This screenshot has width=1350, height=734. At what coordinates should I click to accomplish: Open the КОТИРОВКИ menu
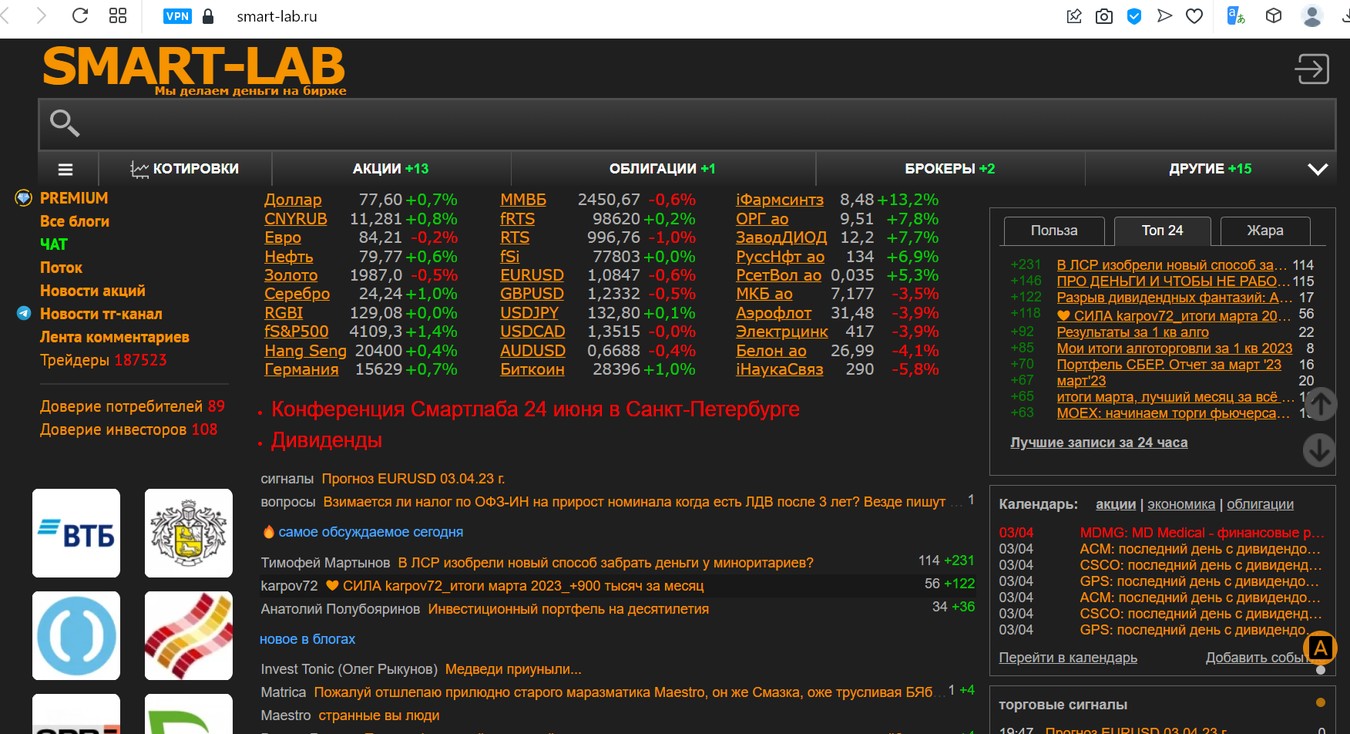point(184,169)
